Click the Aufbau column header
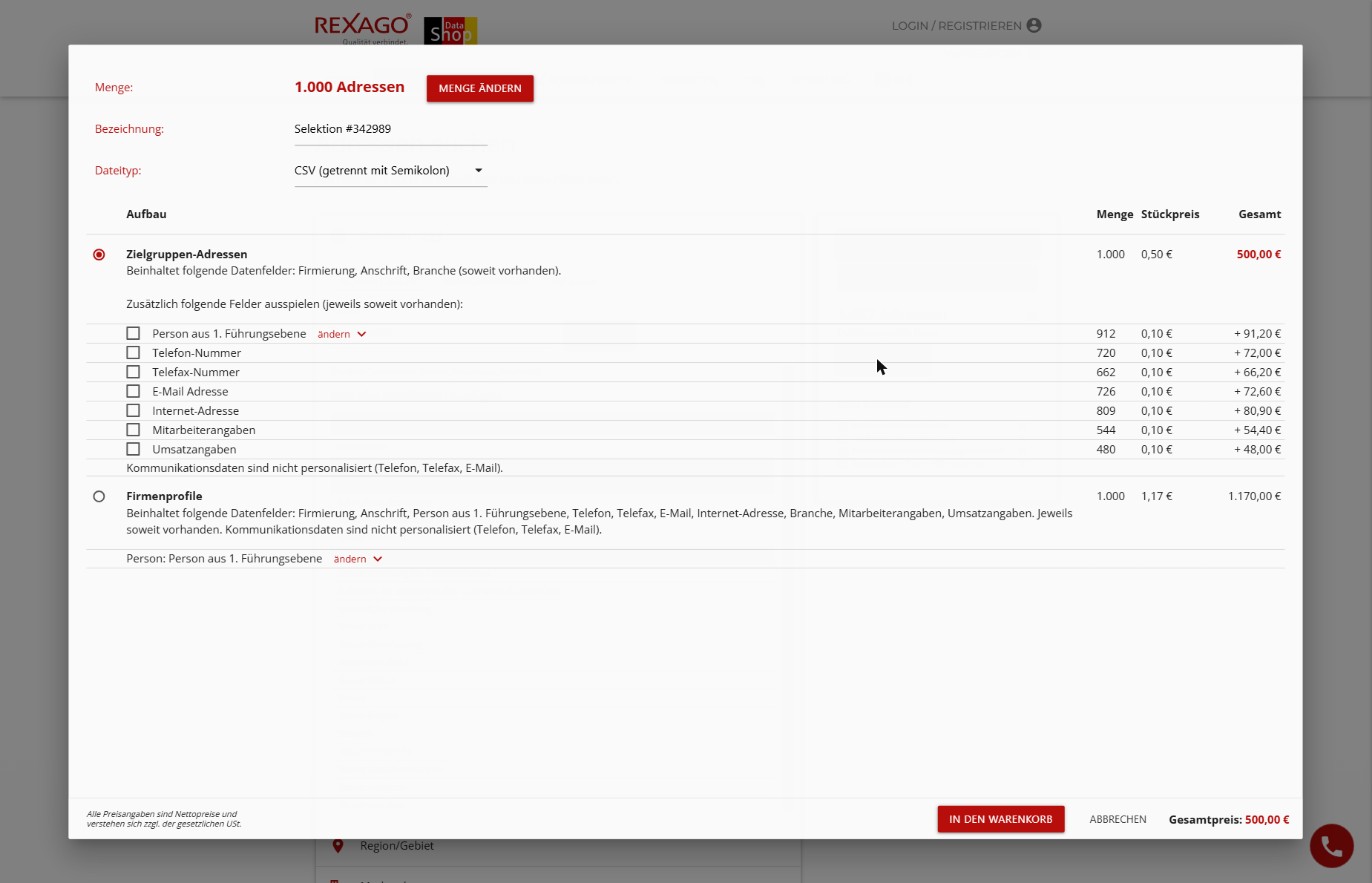This screenshot has width=1372, height=883. (146, 214)
